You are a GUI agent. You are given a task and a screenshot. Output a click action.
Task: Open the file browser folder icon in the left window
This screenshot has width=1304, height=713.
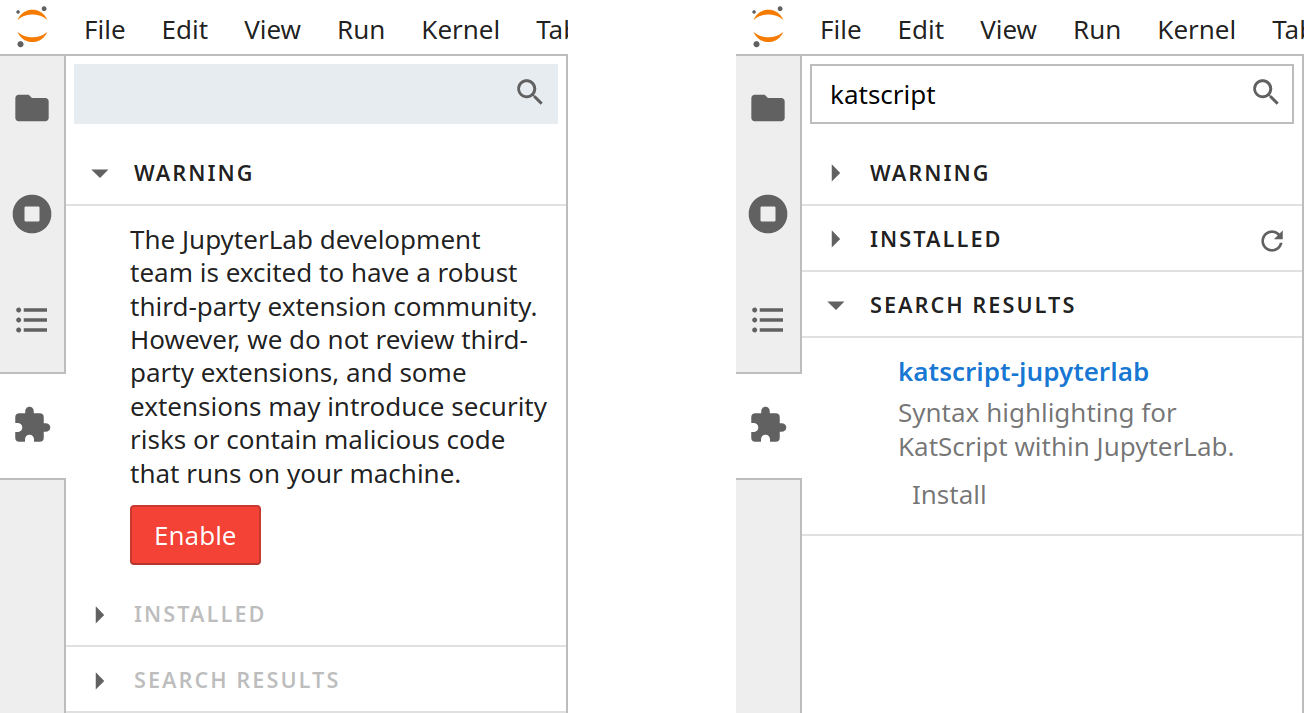pos(32,108)
